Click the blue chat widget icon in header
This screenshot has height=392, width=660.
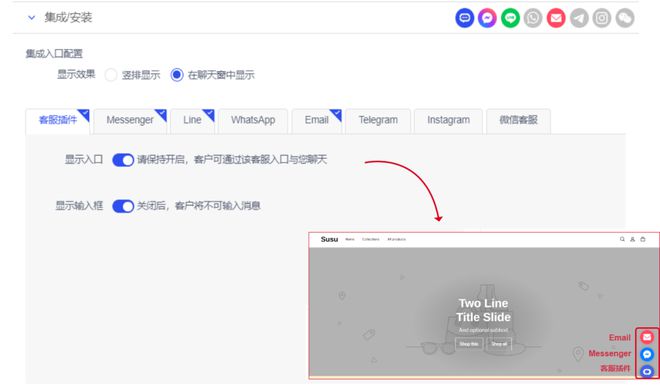click(465, 18)
